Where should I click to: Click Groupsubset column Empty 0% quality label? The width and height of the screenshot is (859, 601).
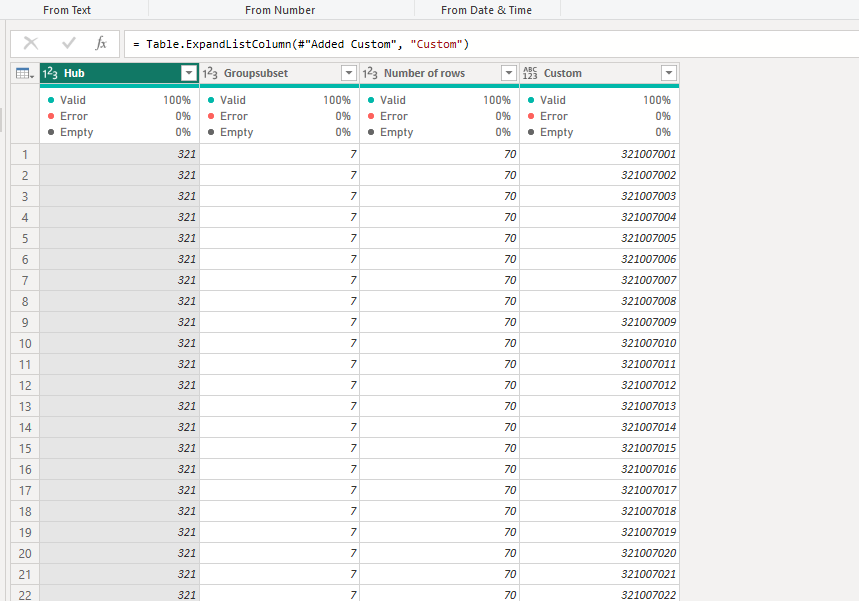click(279, 132)
